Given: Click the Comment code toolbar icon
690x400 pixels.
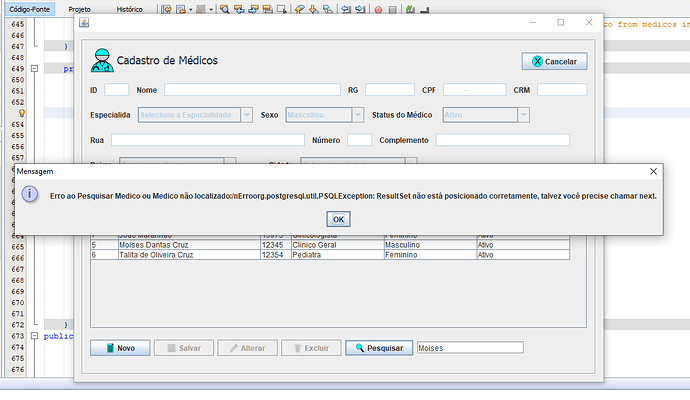Looking at the screenshot, I should (410, 9).
